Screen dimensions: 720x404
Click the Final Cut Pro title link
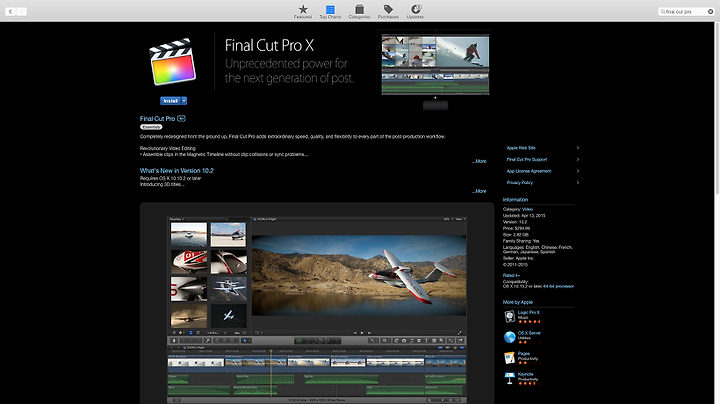click(158, 118)
